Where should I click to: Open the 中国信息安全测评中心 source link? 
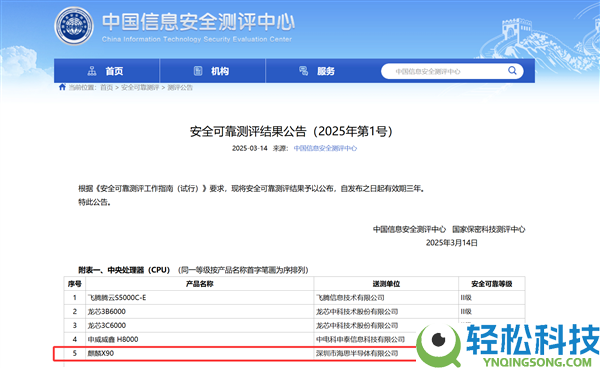click(x=325, y=148)
